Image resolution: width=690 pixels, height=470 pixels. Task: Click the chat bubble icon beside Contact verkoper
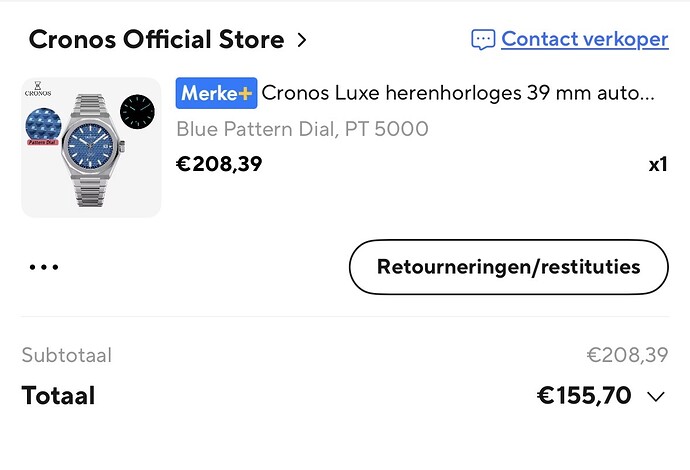tap(483, 40)
